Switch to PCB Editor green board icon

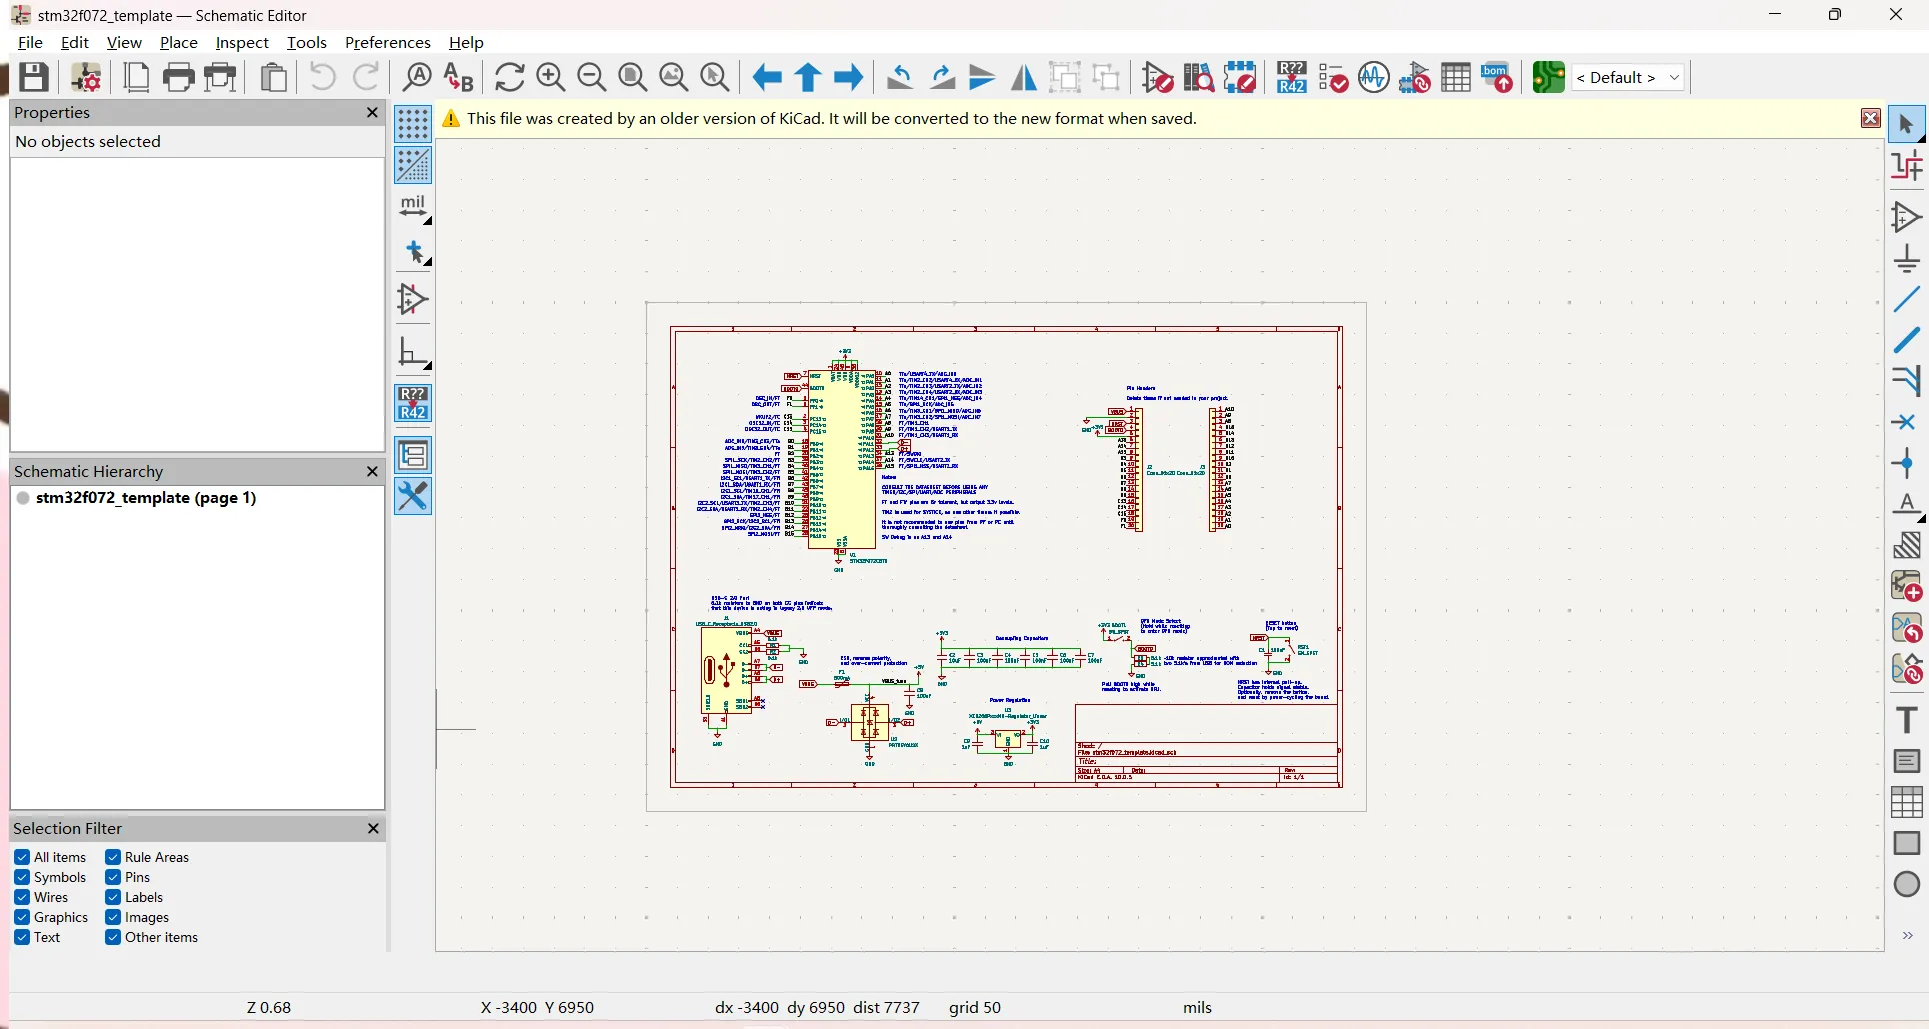tap(1548, 77)
